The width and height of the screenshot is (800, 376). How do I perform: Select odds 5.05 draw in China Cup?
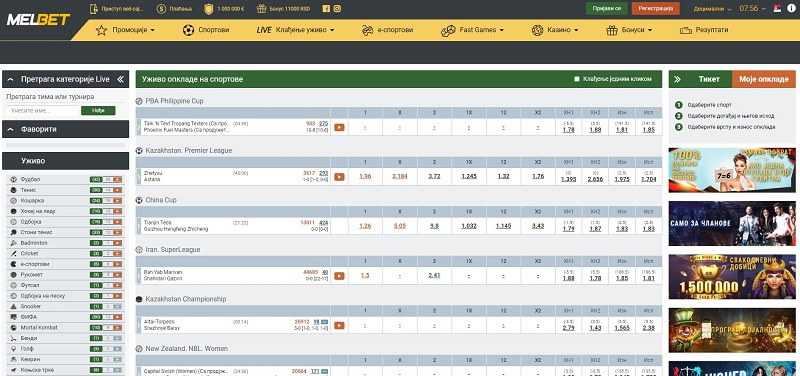click(399, 226)
